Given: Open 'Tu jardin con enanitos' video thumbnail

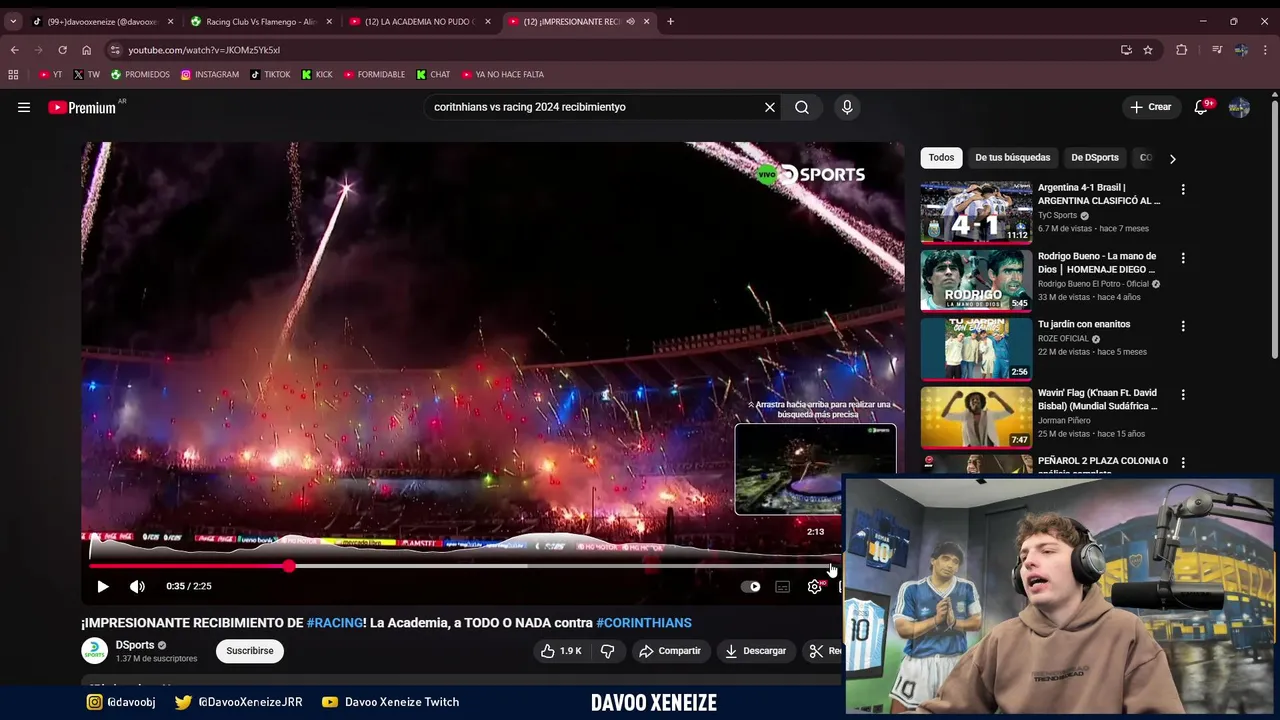Looking at the screenshot, I should pos(976,349).
